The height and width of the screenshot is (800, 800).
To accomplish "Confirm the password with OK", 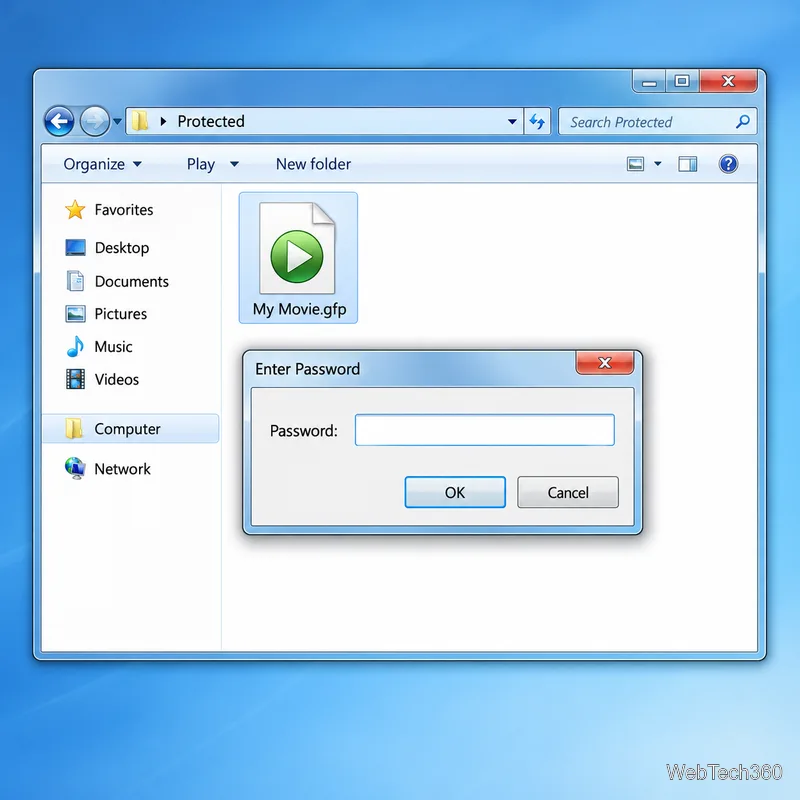I will click(x=455, y=492).
